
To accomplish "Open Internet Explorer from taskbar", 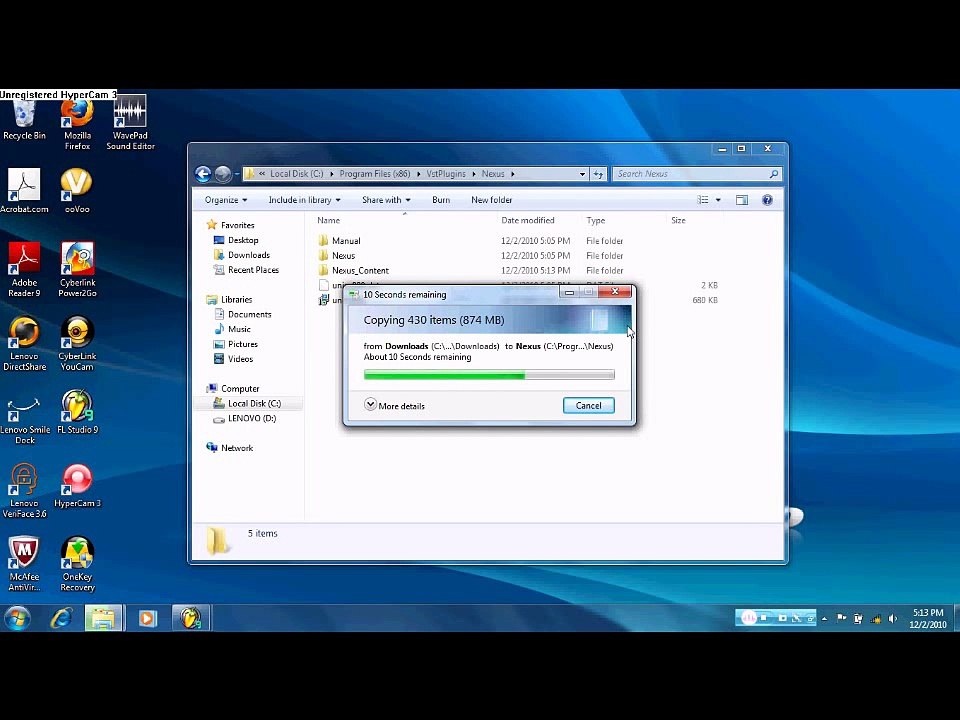I will pyautogui.click(x=61, y=618).
